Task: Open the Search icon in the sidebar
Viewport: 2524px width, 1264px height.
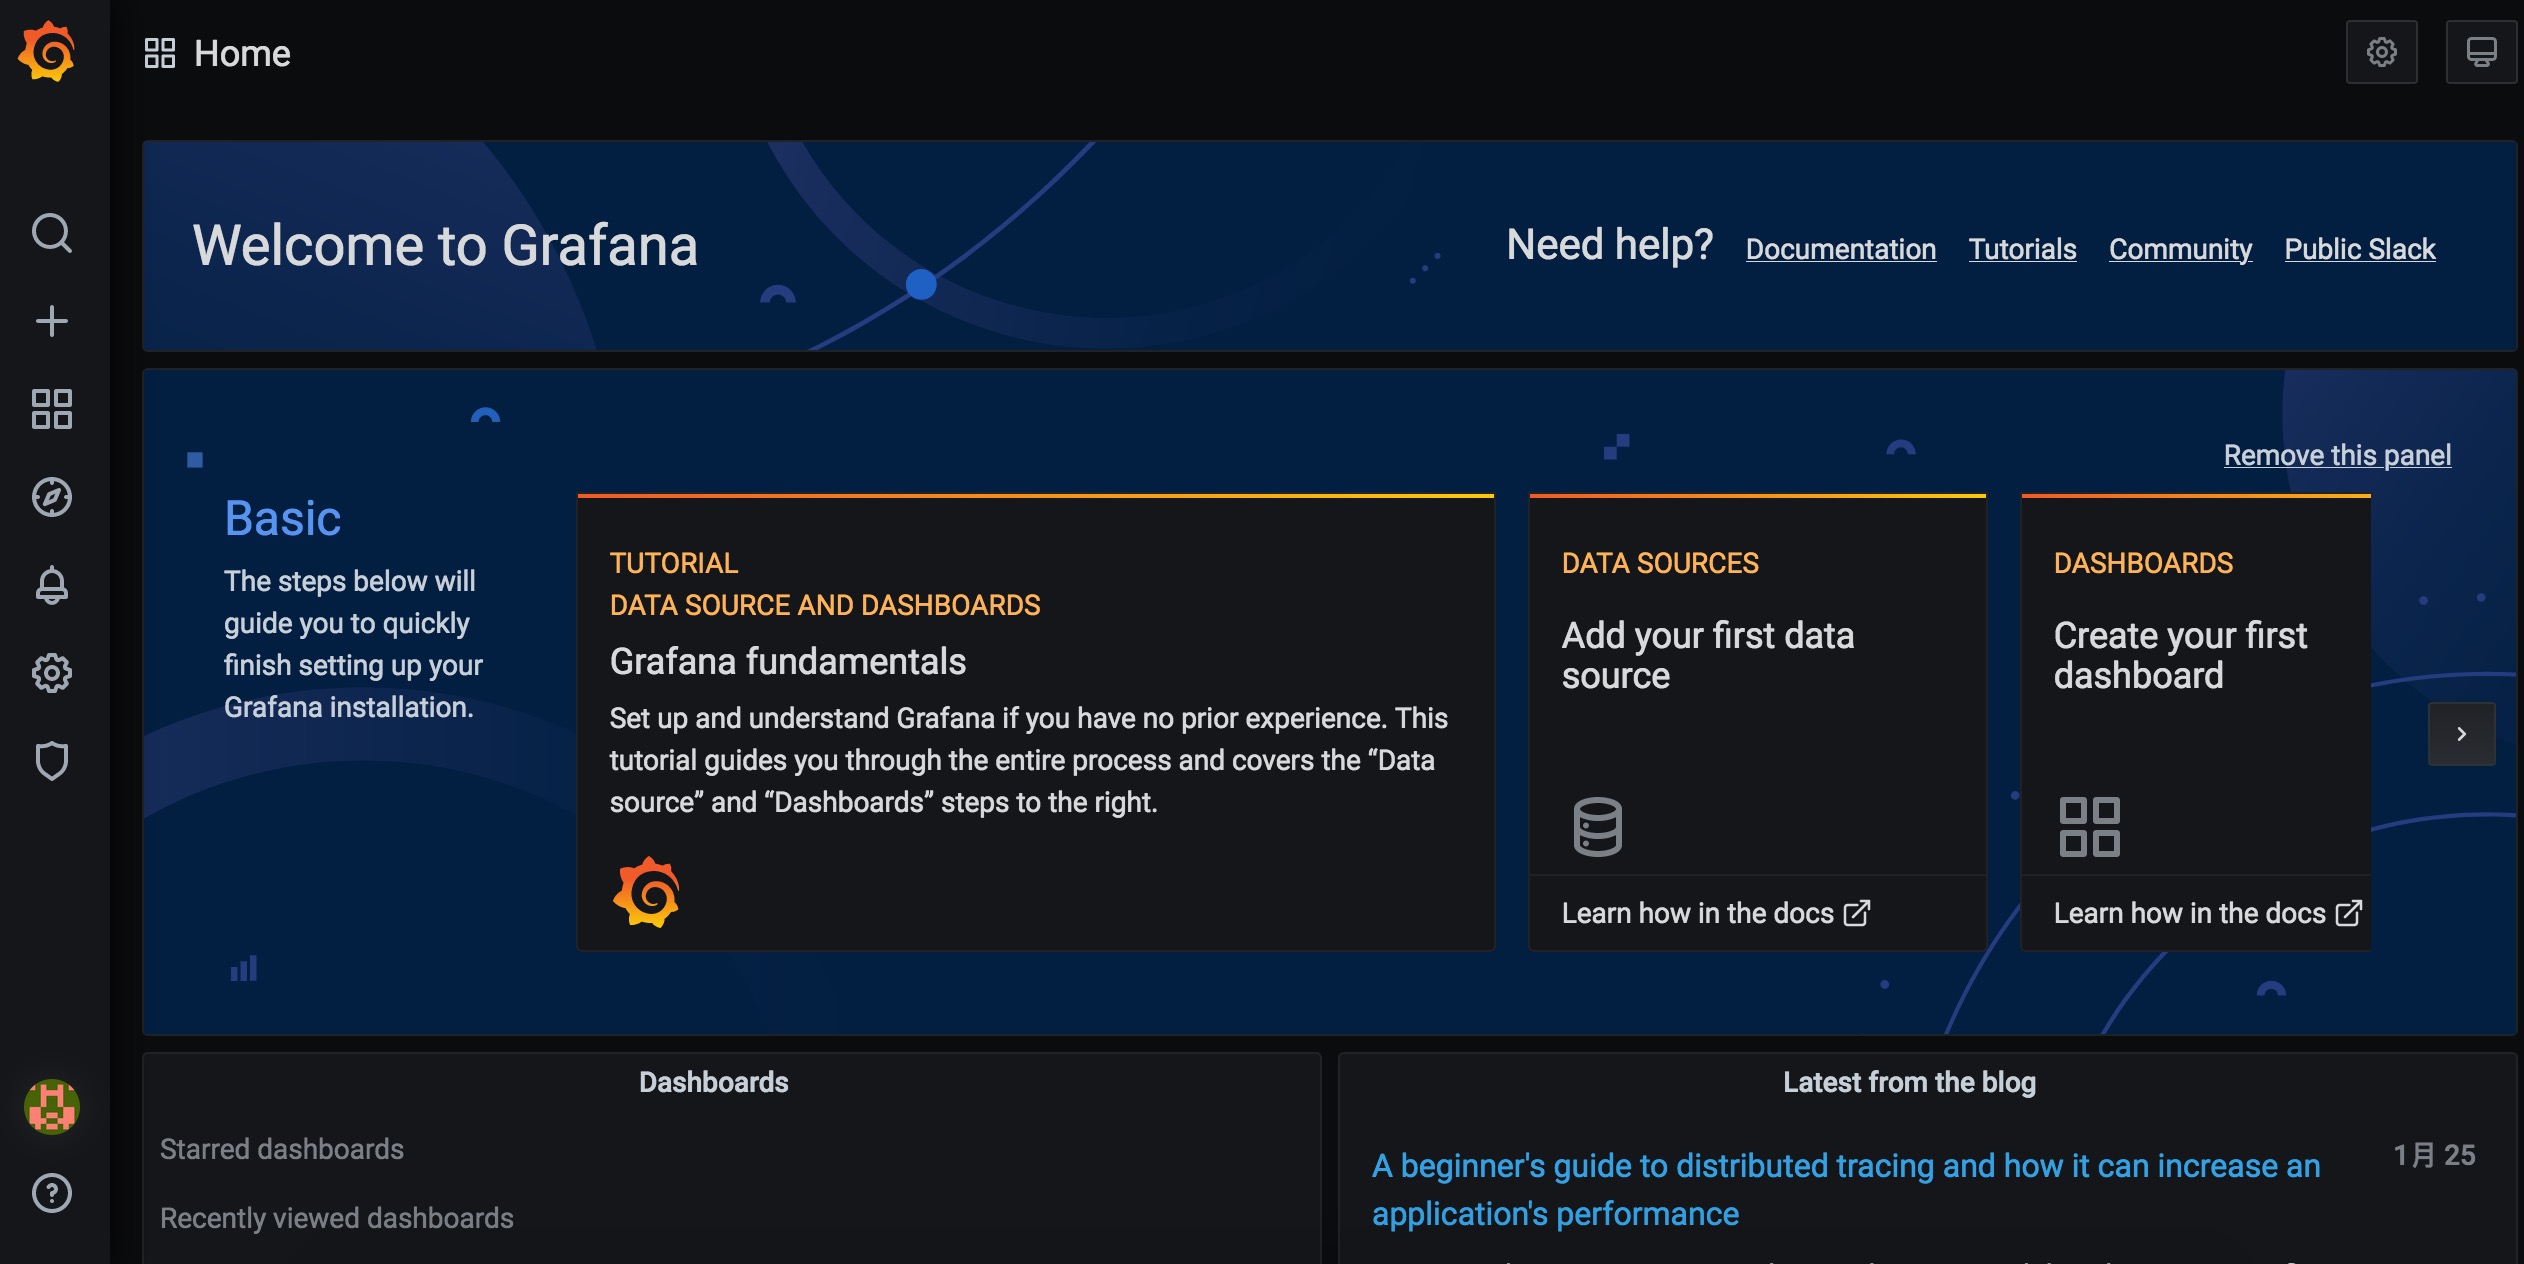Action: coord(52,233)
